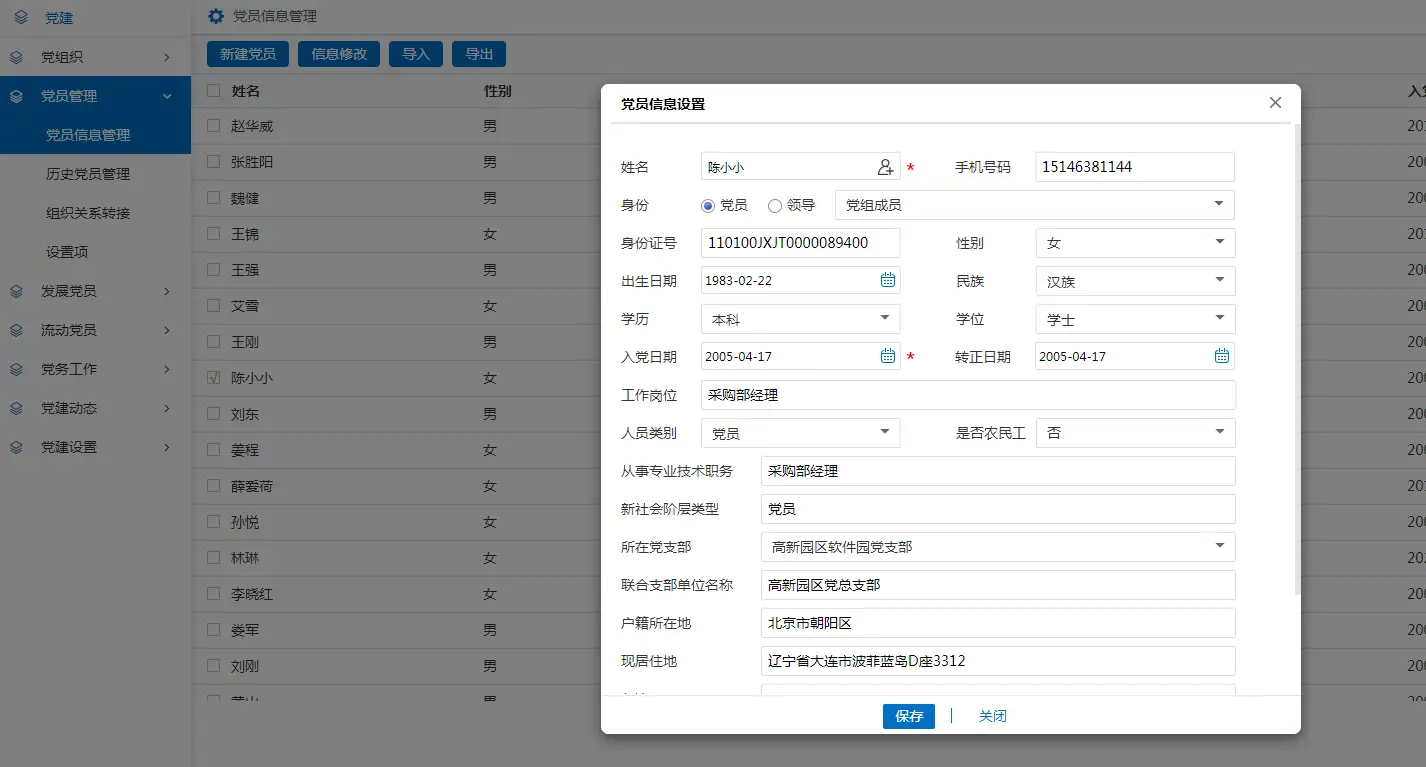Open the 学历 dropdown showing 本科
The image size is (1426, 767).
tap(800, 319)
